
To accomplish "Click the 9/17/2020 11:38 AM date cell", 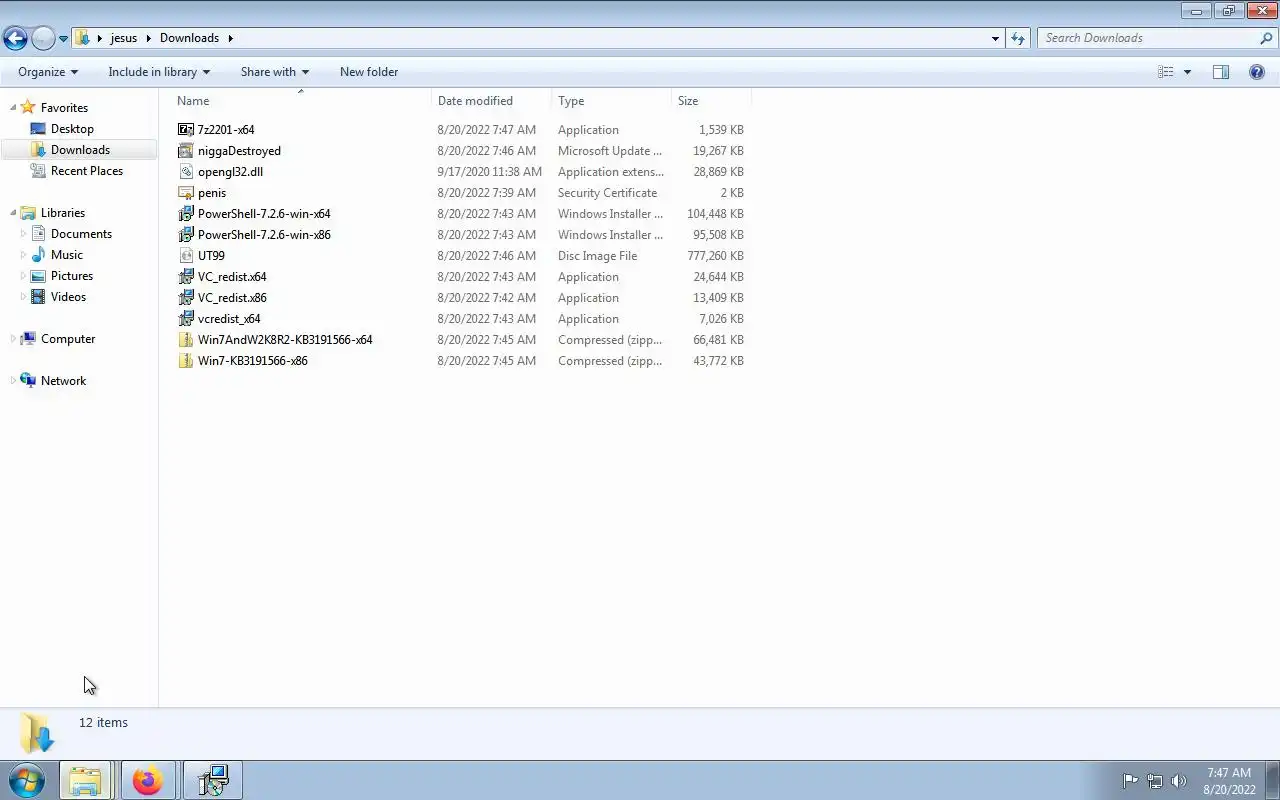I will pyautogui.click(x=489, y=172).
